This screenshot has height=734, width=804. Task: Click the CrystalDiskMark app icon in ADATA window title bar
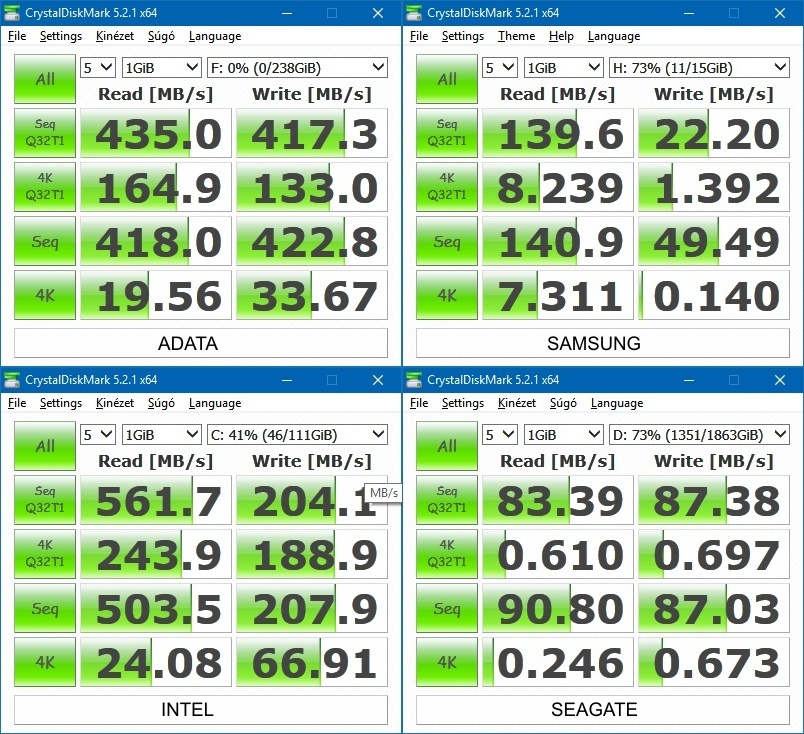coord(12,13)
